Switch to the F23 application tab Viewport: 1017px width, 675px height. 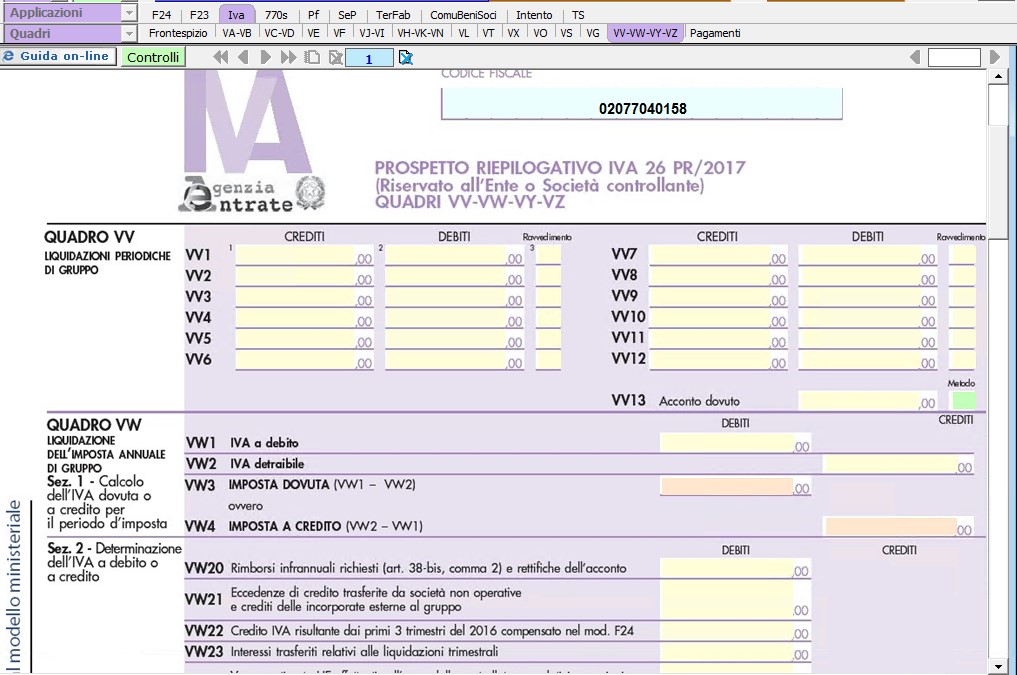(199, 15)
